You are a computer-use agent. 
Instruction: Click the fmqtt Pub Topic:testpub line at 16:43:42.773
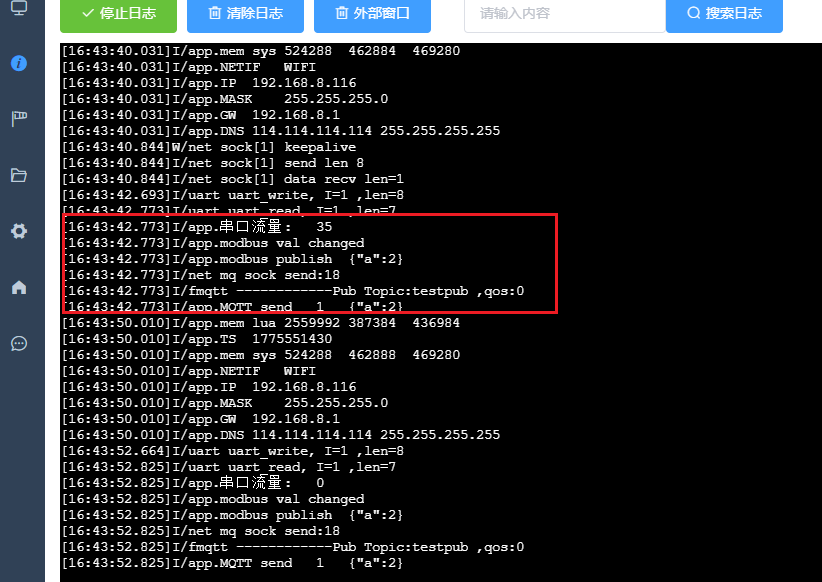295,291
